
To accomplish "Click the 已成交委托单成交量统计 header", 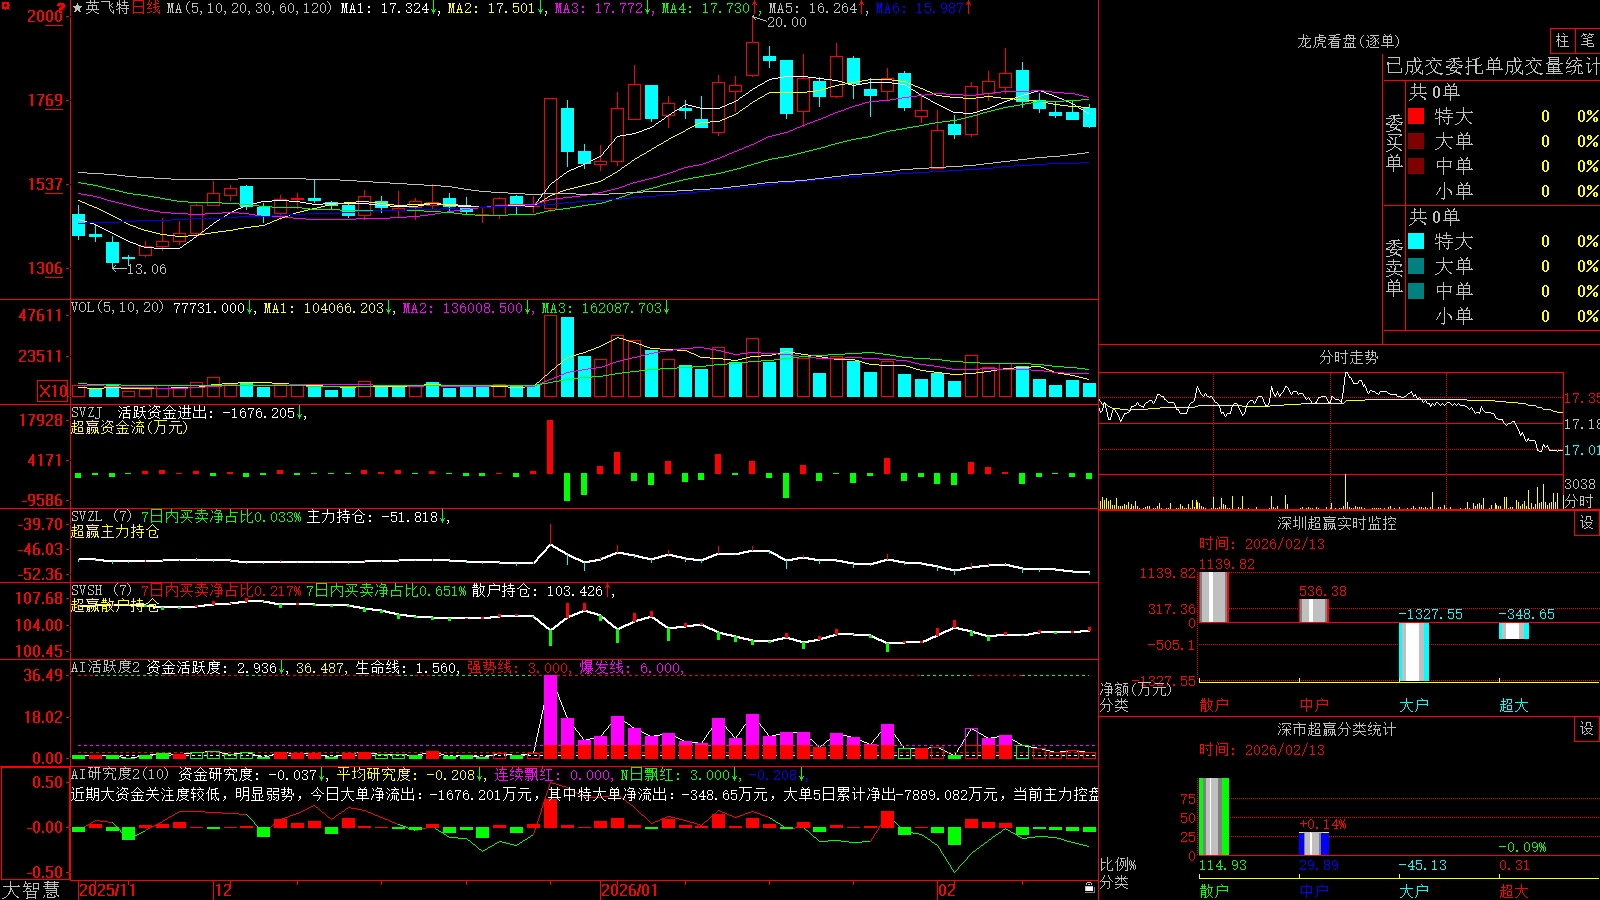I will pos(1492,67).
